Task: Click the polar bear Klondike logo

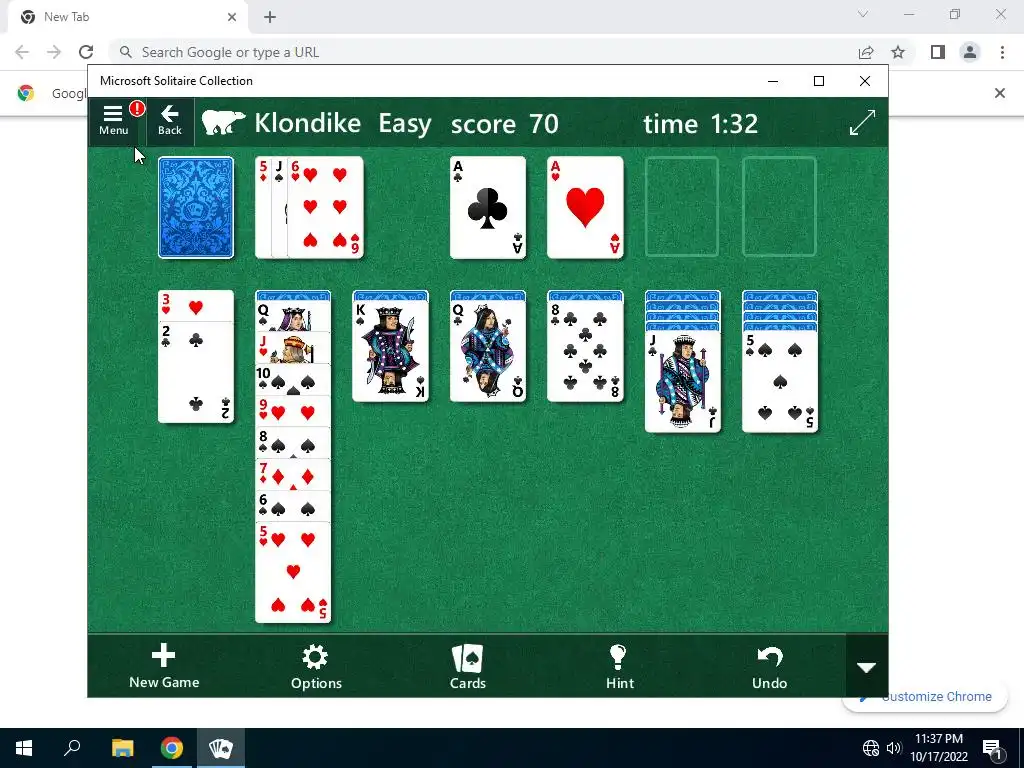Action: pos(223,123)
